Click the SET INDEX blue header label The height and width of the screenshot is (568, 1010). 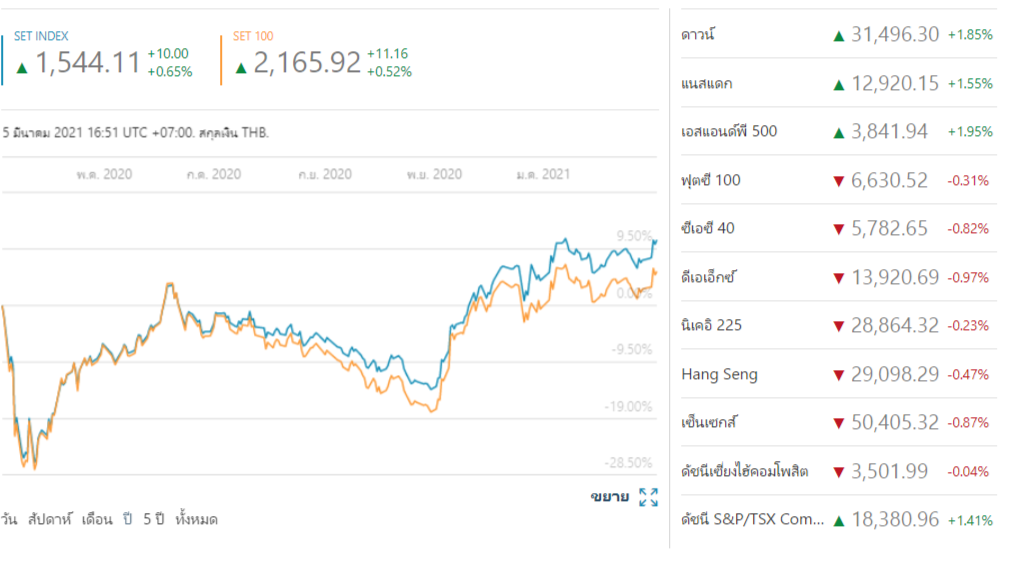tap(42, 36)
